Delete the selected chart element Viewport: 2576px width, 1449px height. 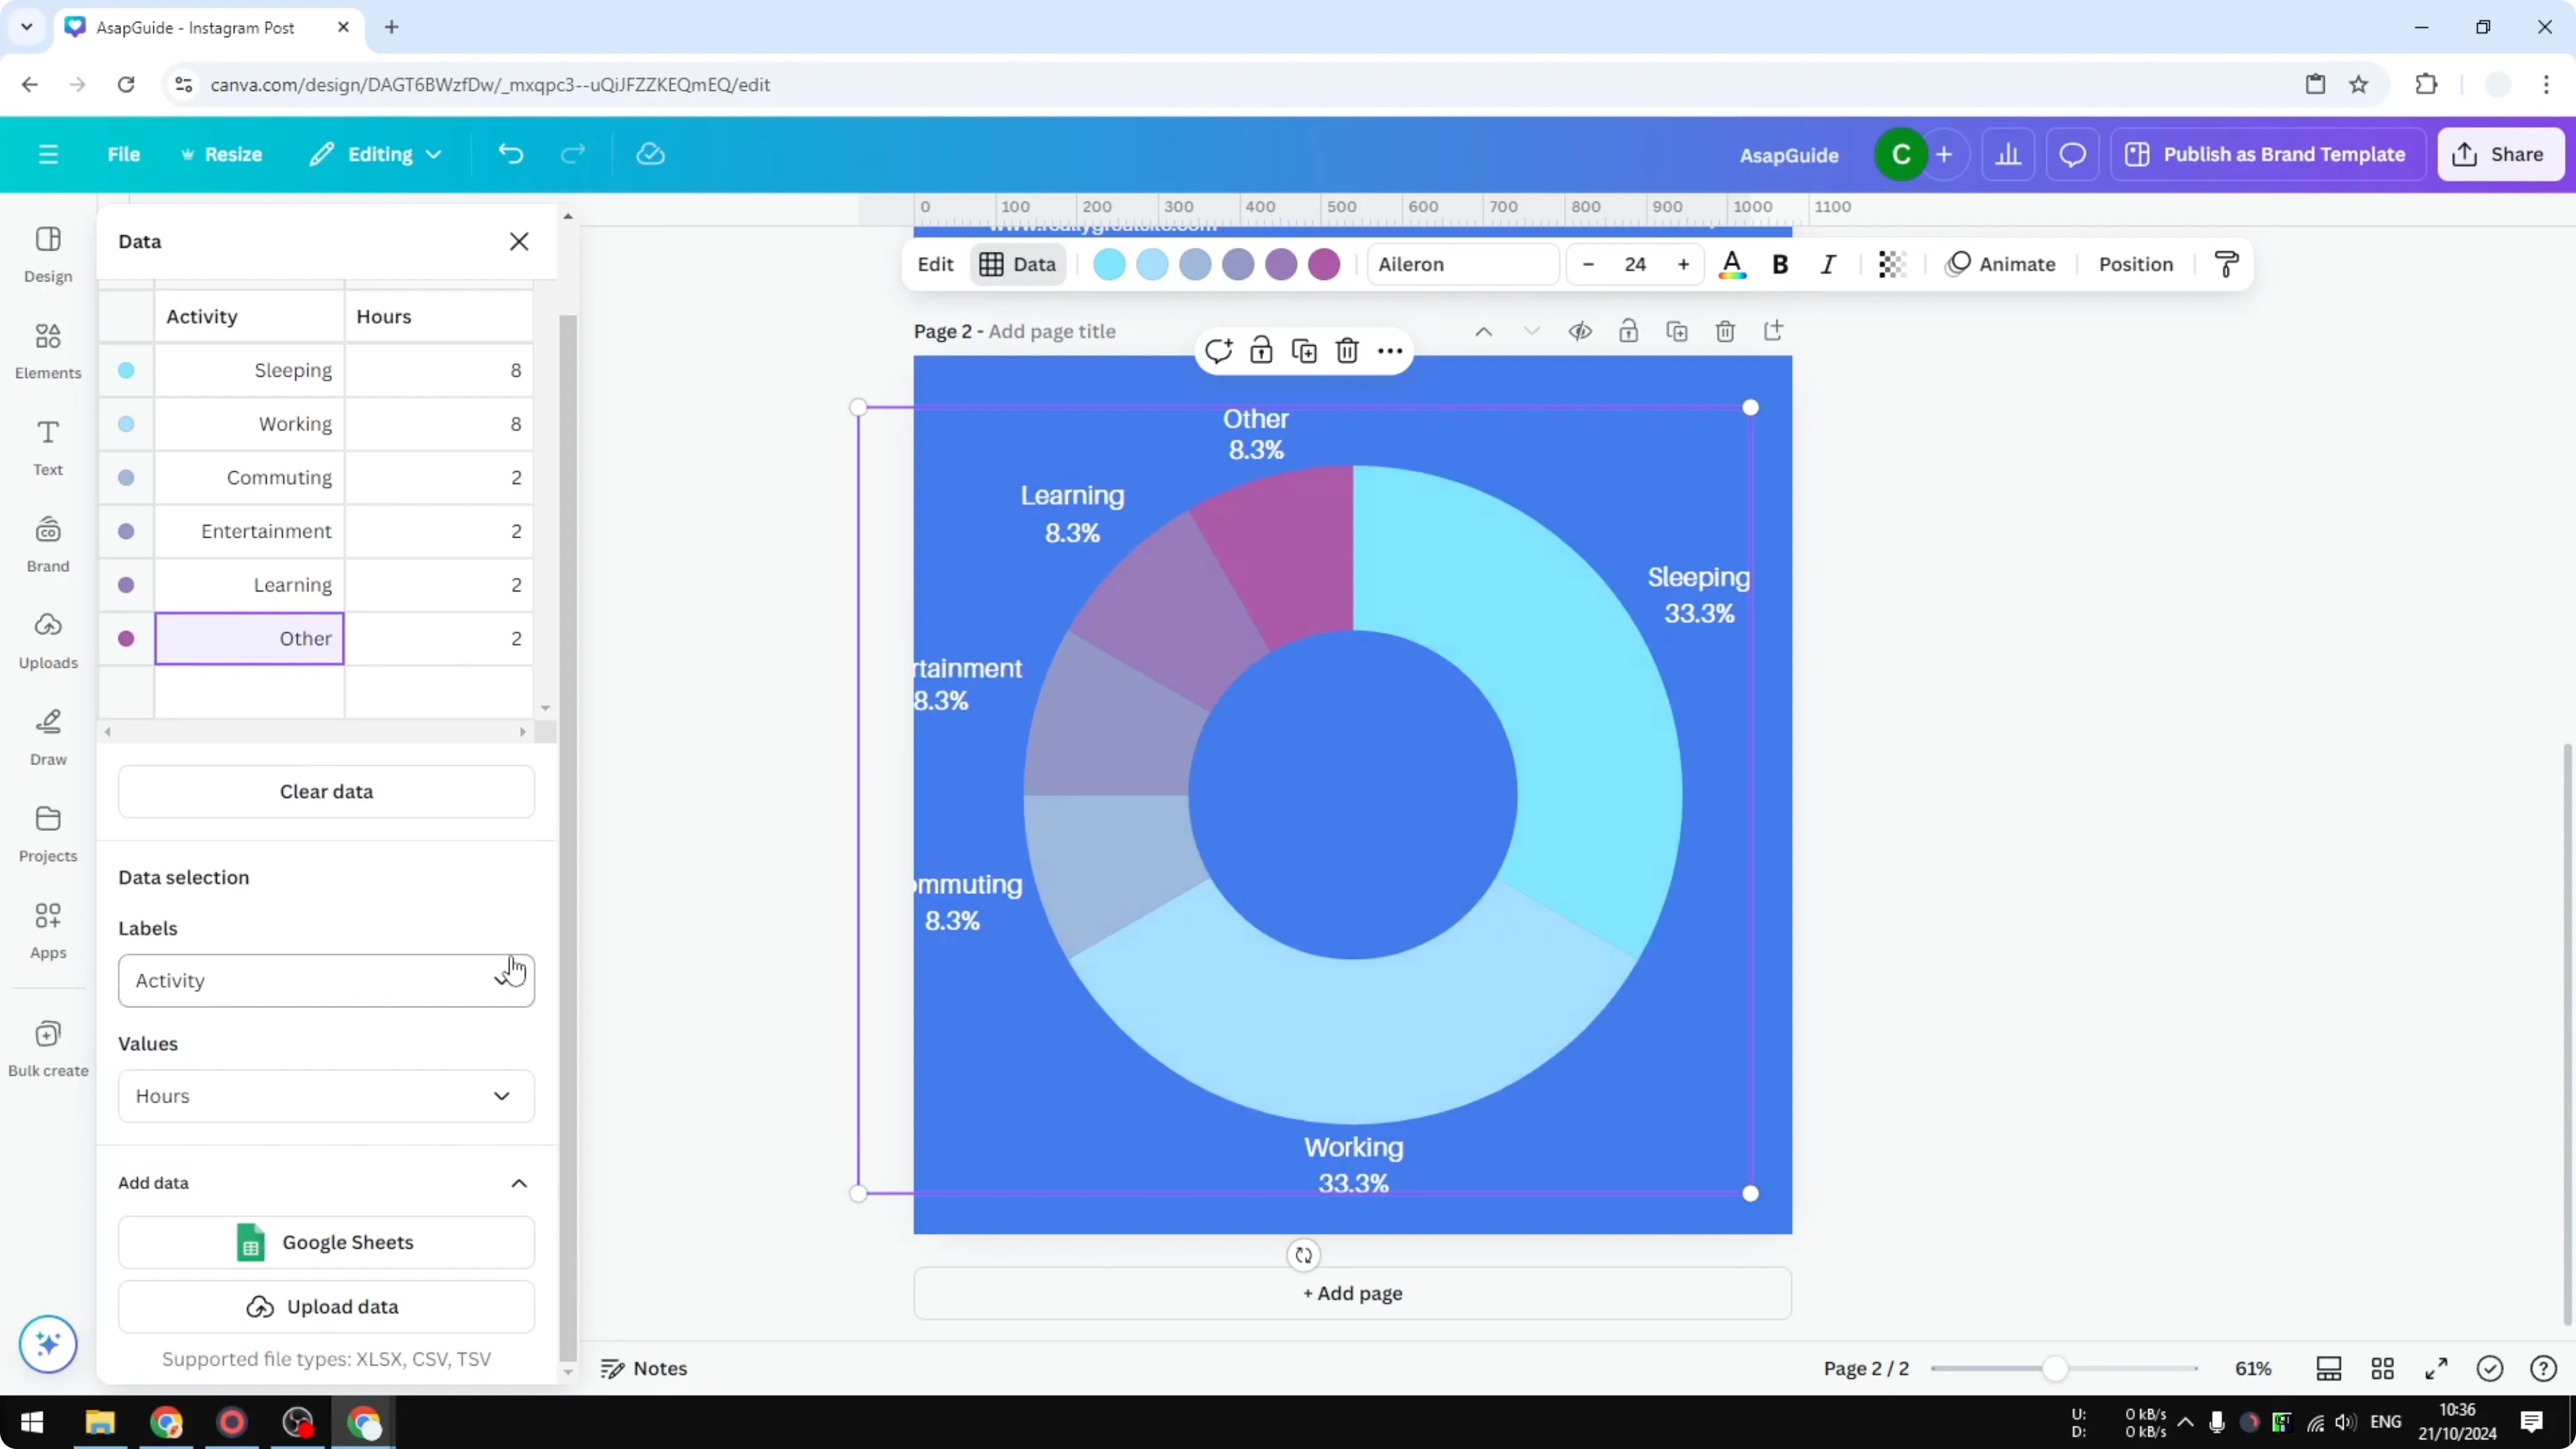(x=1347, y=351)
